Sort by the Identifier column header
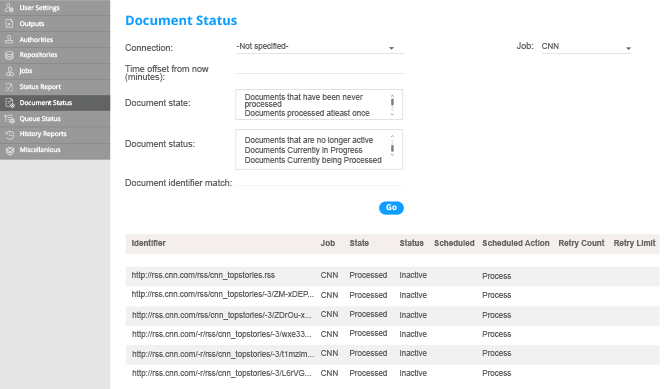The height and width of the screenshot is (389, 671). pyautogui.click(x=148, y=243)
